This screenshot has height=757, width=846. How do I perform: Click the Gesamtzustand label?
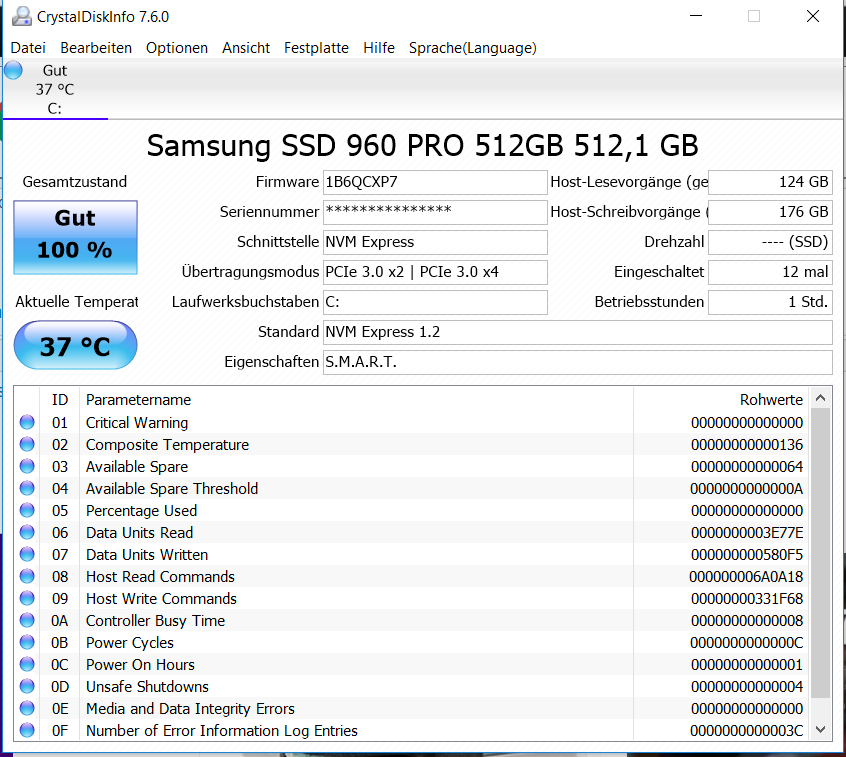(75, 182)
